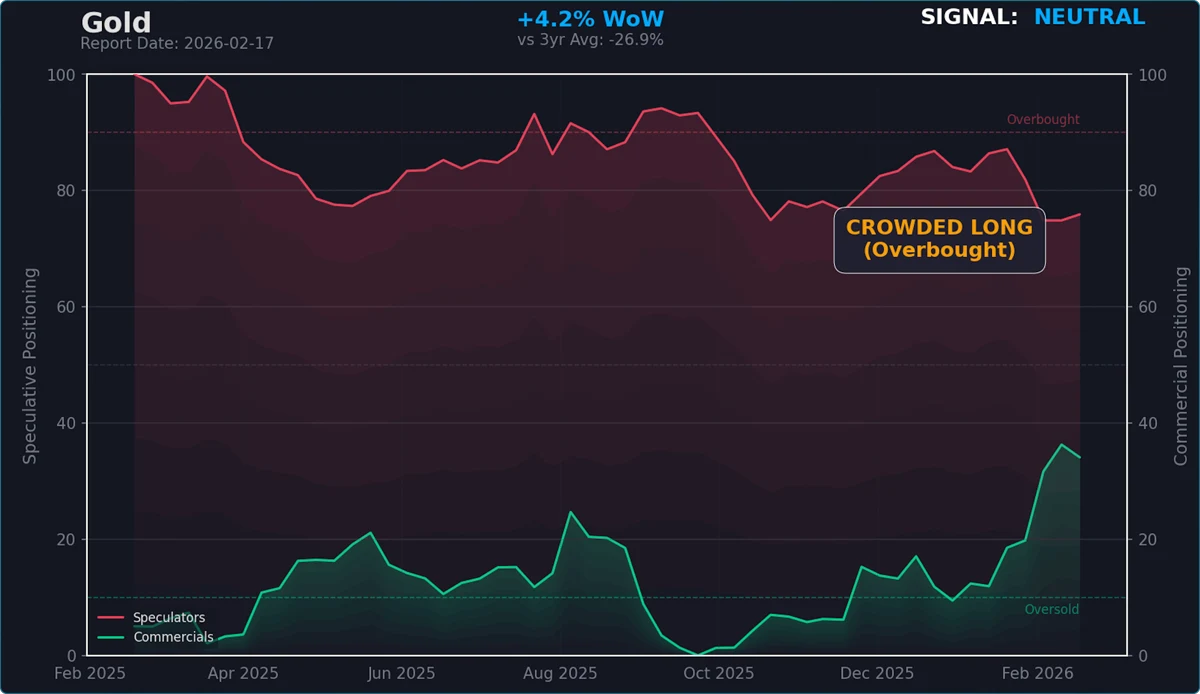Open the Report Date selector
Image resolution: width=1200 pixels, height=694 pixels.
[177, 43]
